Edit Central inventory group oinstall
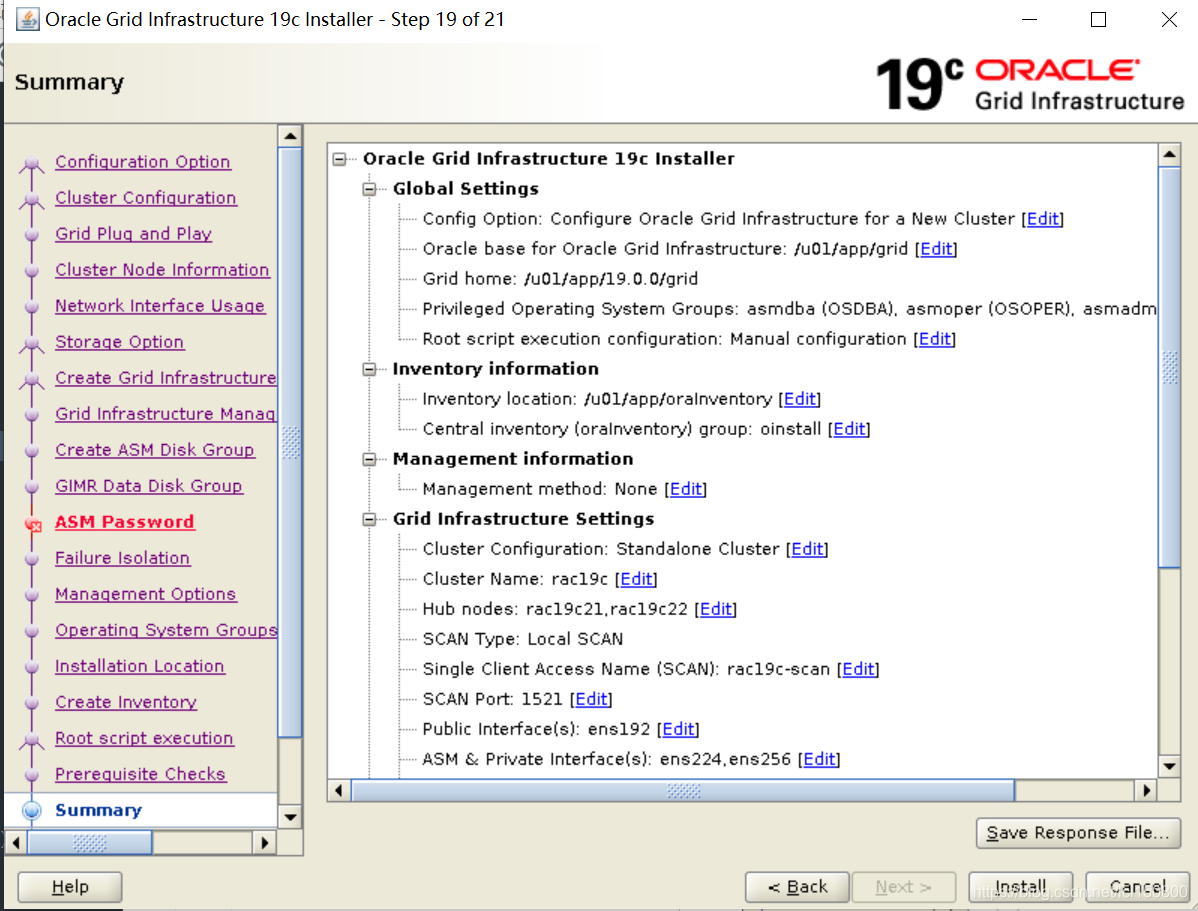 (849, 430)
